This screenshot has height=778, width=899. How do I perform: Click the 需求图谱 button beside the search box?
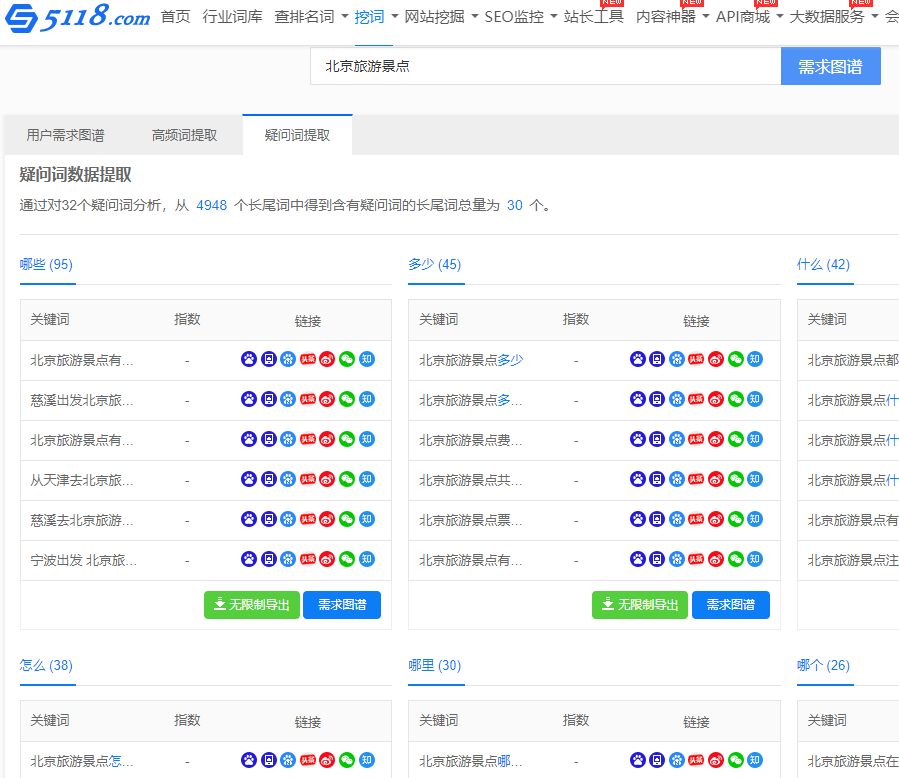click(830, 67)
